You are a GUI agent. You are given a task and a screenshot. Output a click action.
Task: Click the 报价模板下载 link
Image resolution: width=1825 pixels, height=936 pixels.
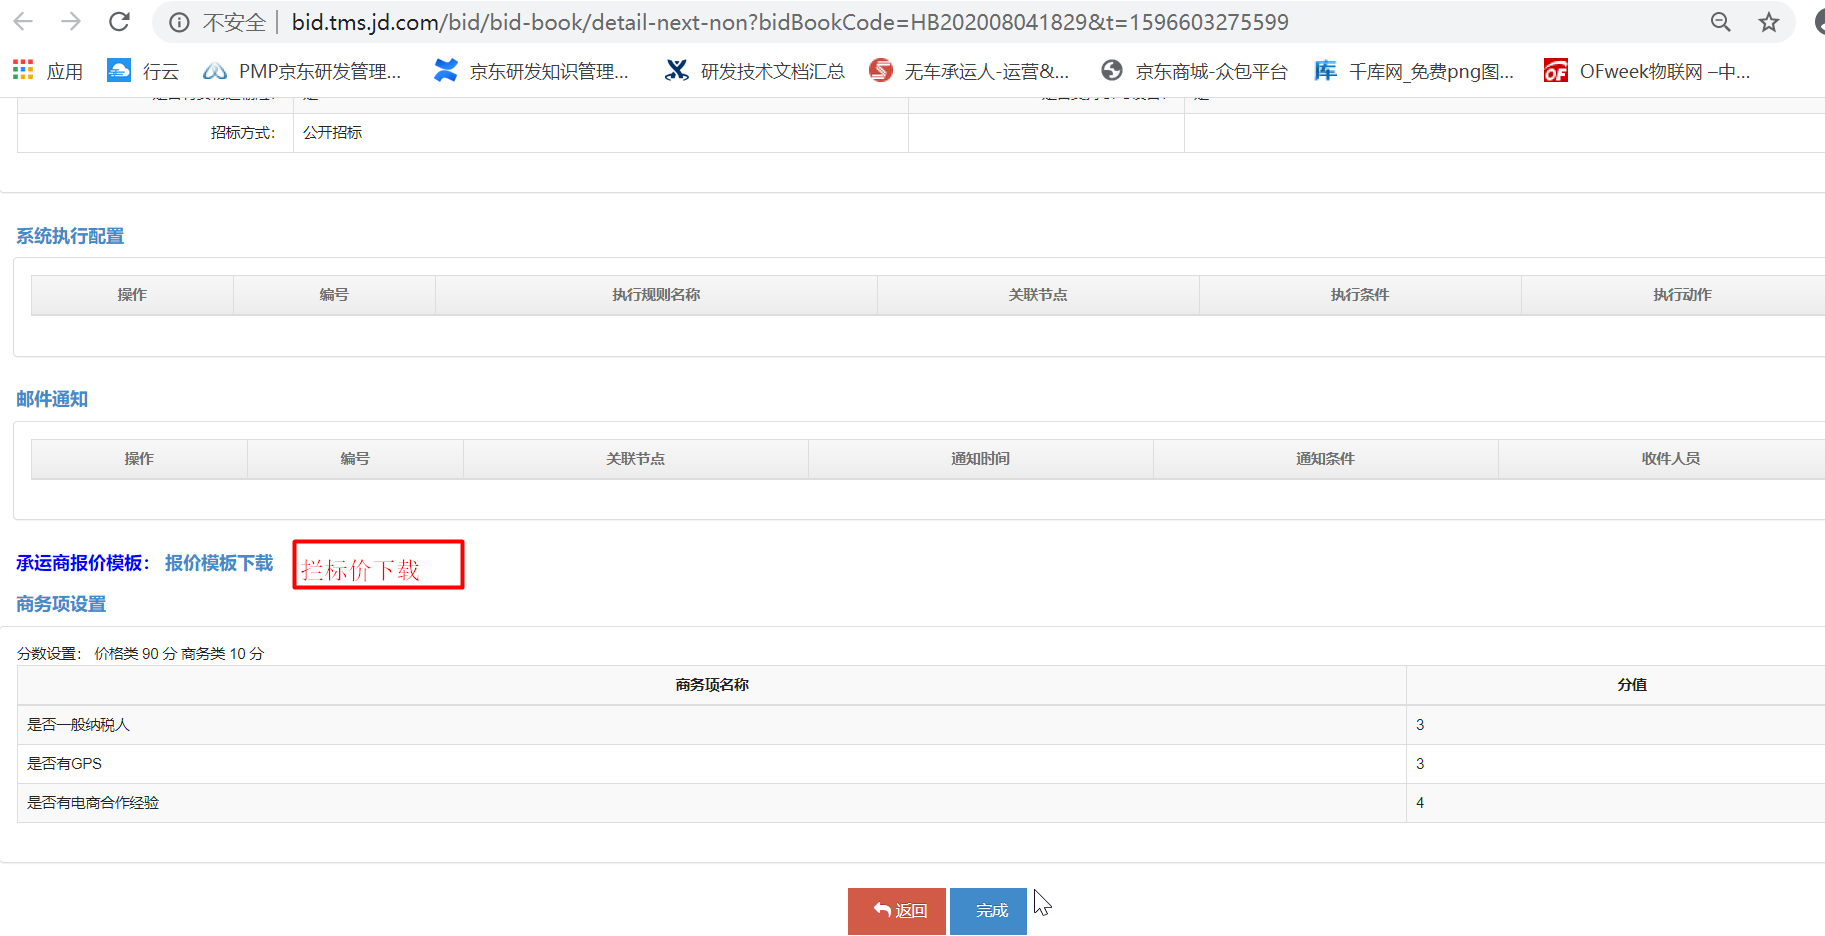[219, 563]
